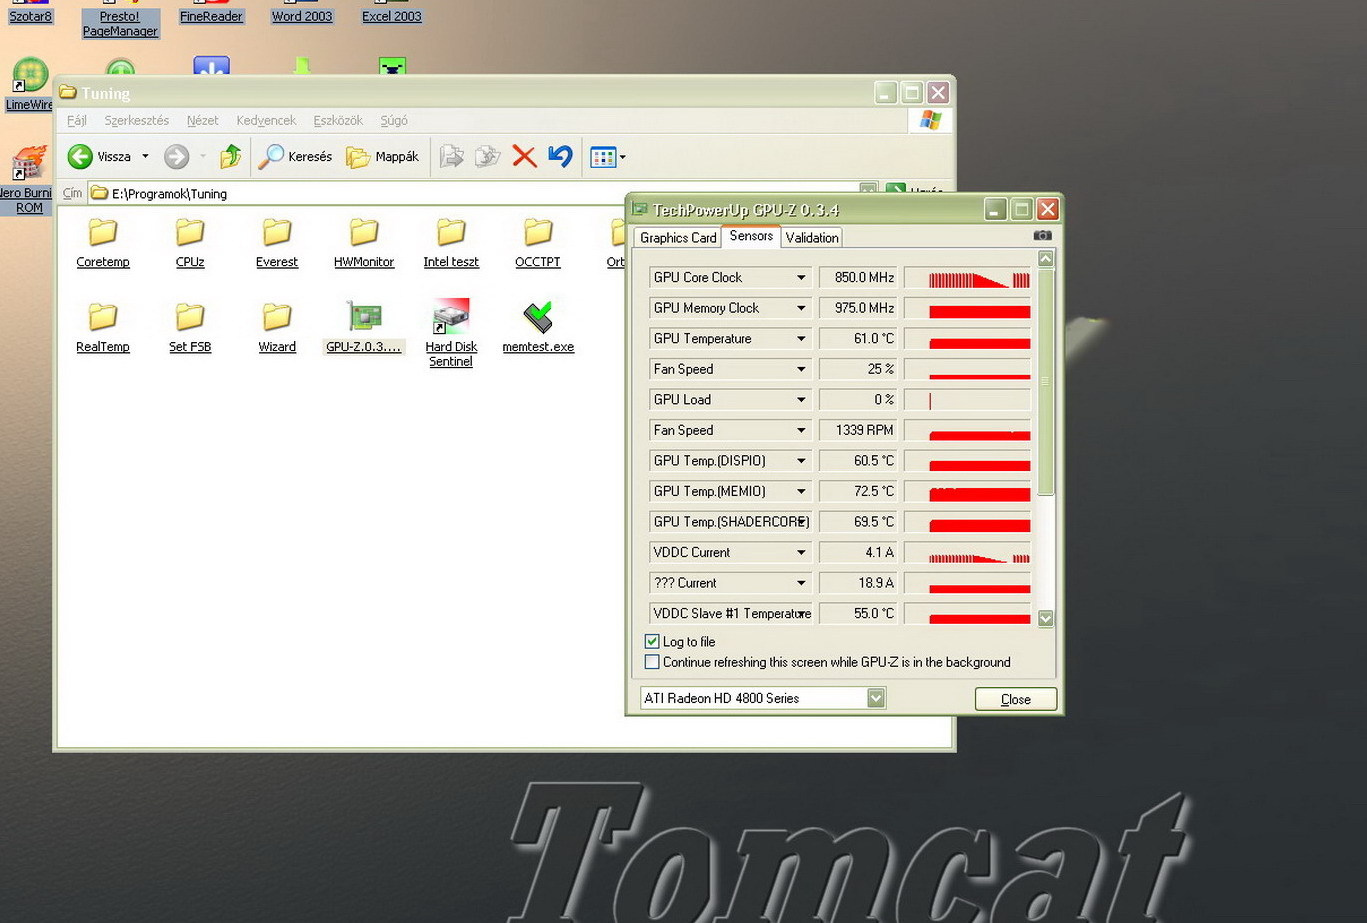Click the Mappák folders button
This screenshot has height=923, width=1367.
click(x=383, y=156)
